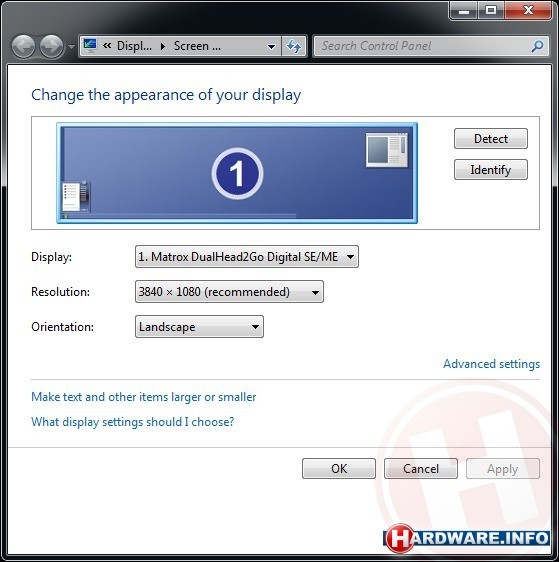The image size is (559, 562).
Task: Click the magnifier search icon
Action: (x=538, y=46)
